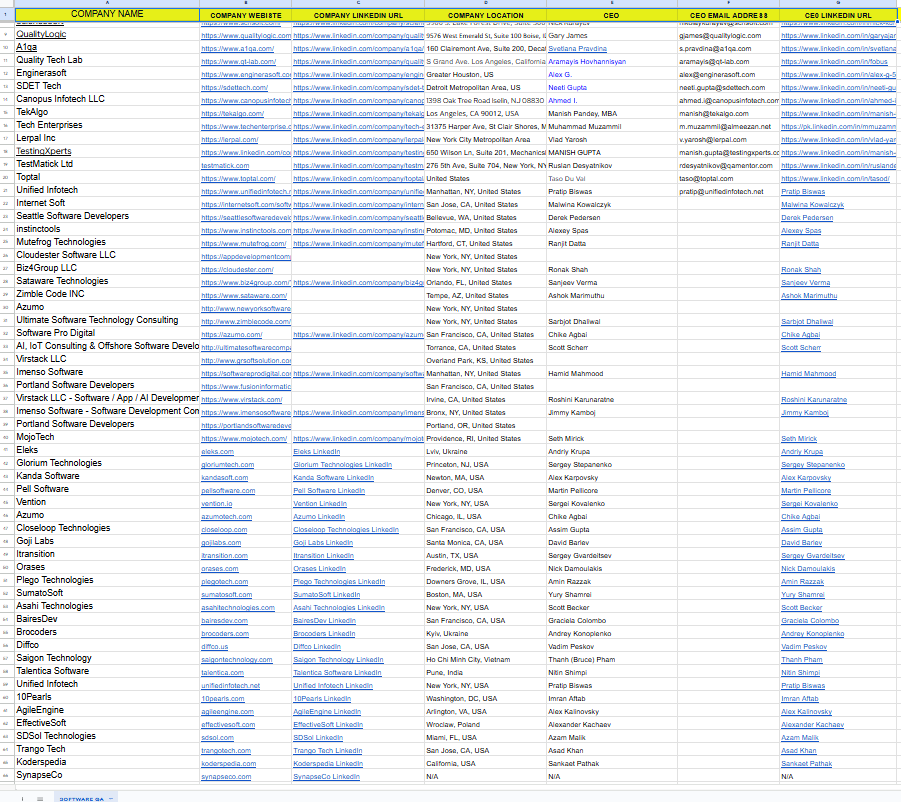Image resolution: width=901 pixels, height=802 pixels.
Task: Open the SOFTWARE QA tab dropdown arrow
Action: click(x=111, y=799)
